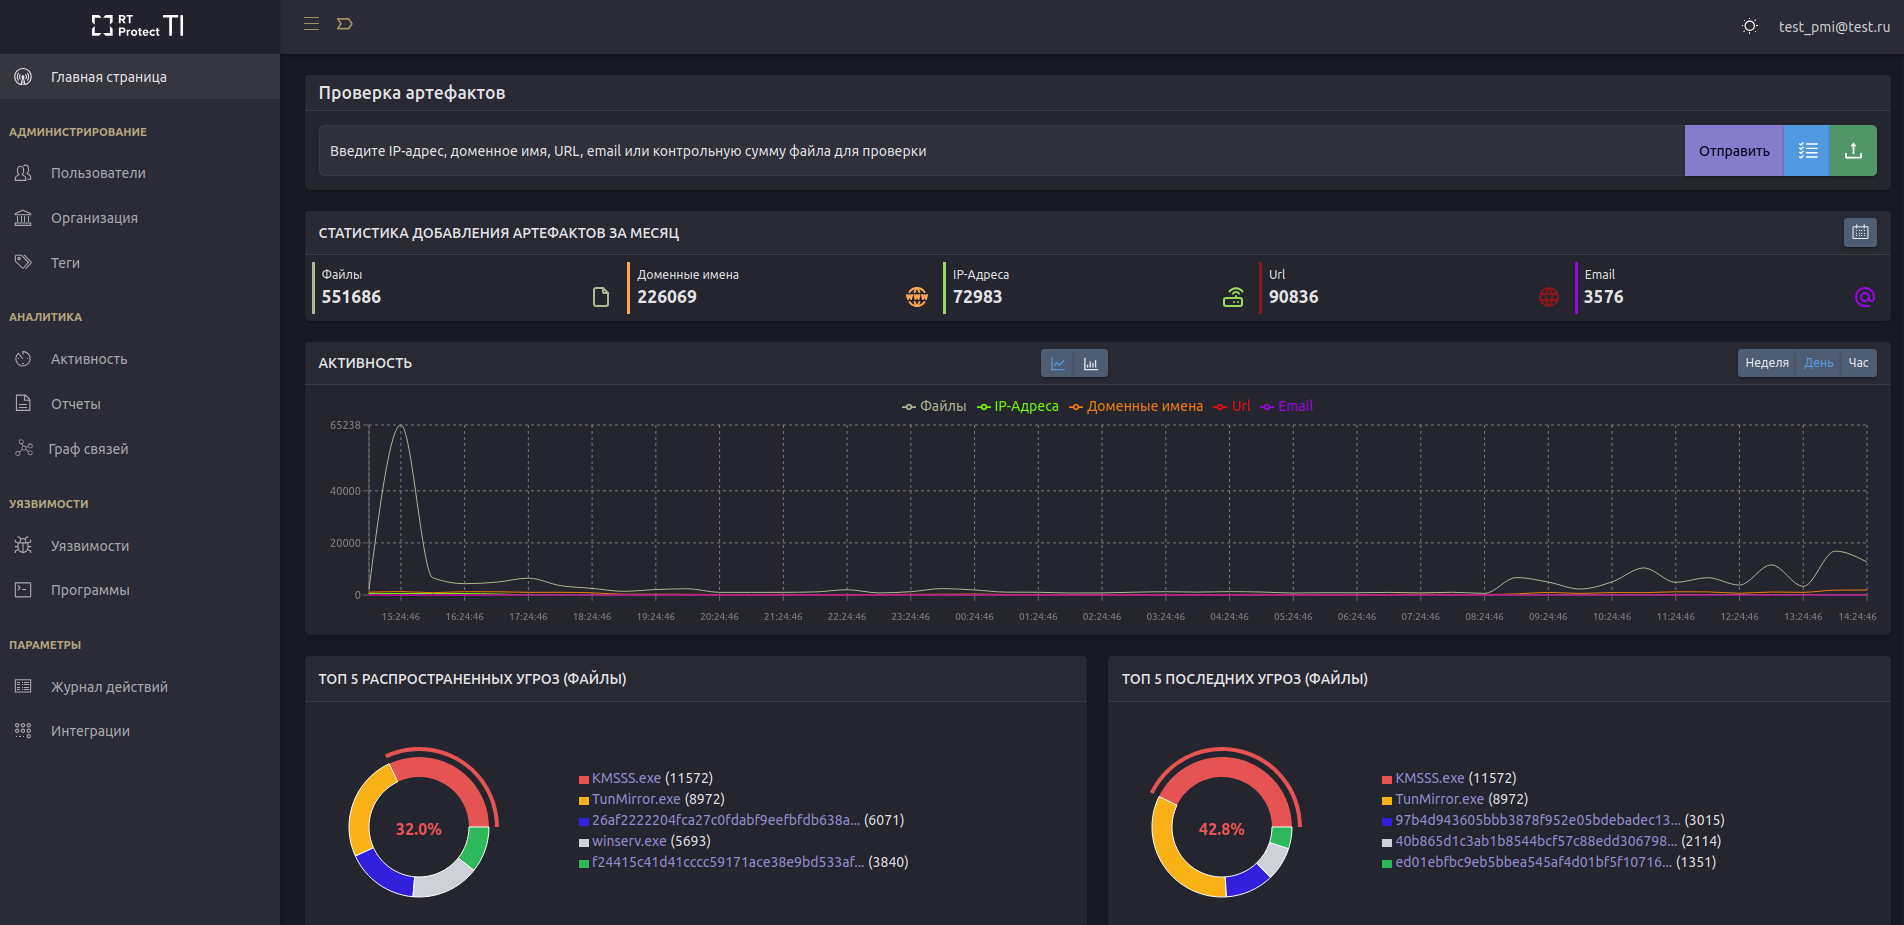The image size is (1904, 925).
Task: Open user menu test_pmi@test.ru
Action: pyautogui.click(x=1833, y=27)
